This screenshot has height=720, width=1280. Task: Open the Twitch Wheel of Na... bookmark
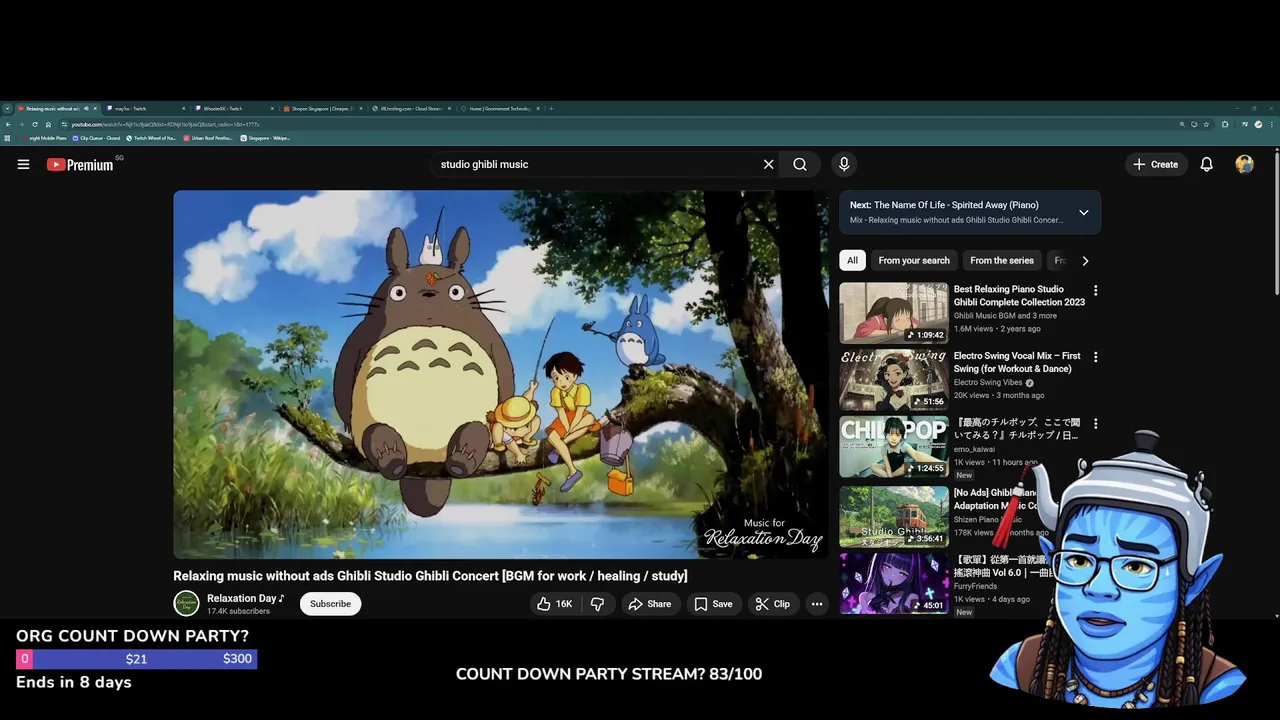pyautogui.click(x=151, y=138)
